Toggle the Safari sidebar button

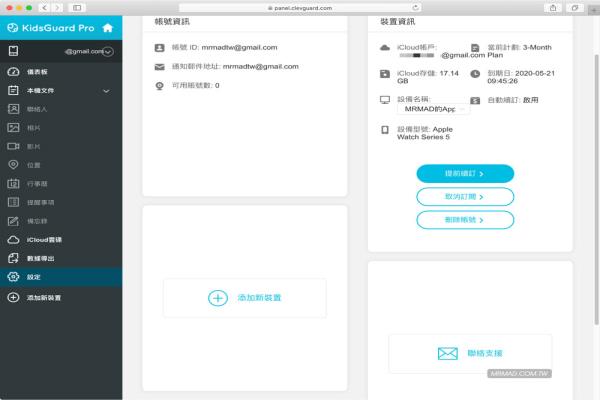coord(77,8)
